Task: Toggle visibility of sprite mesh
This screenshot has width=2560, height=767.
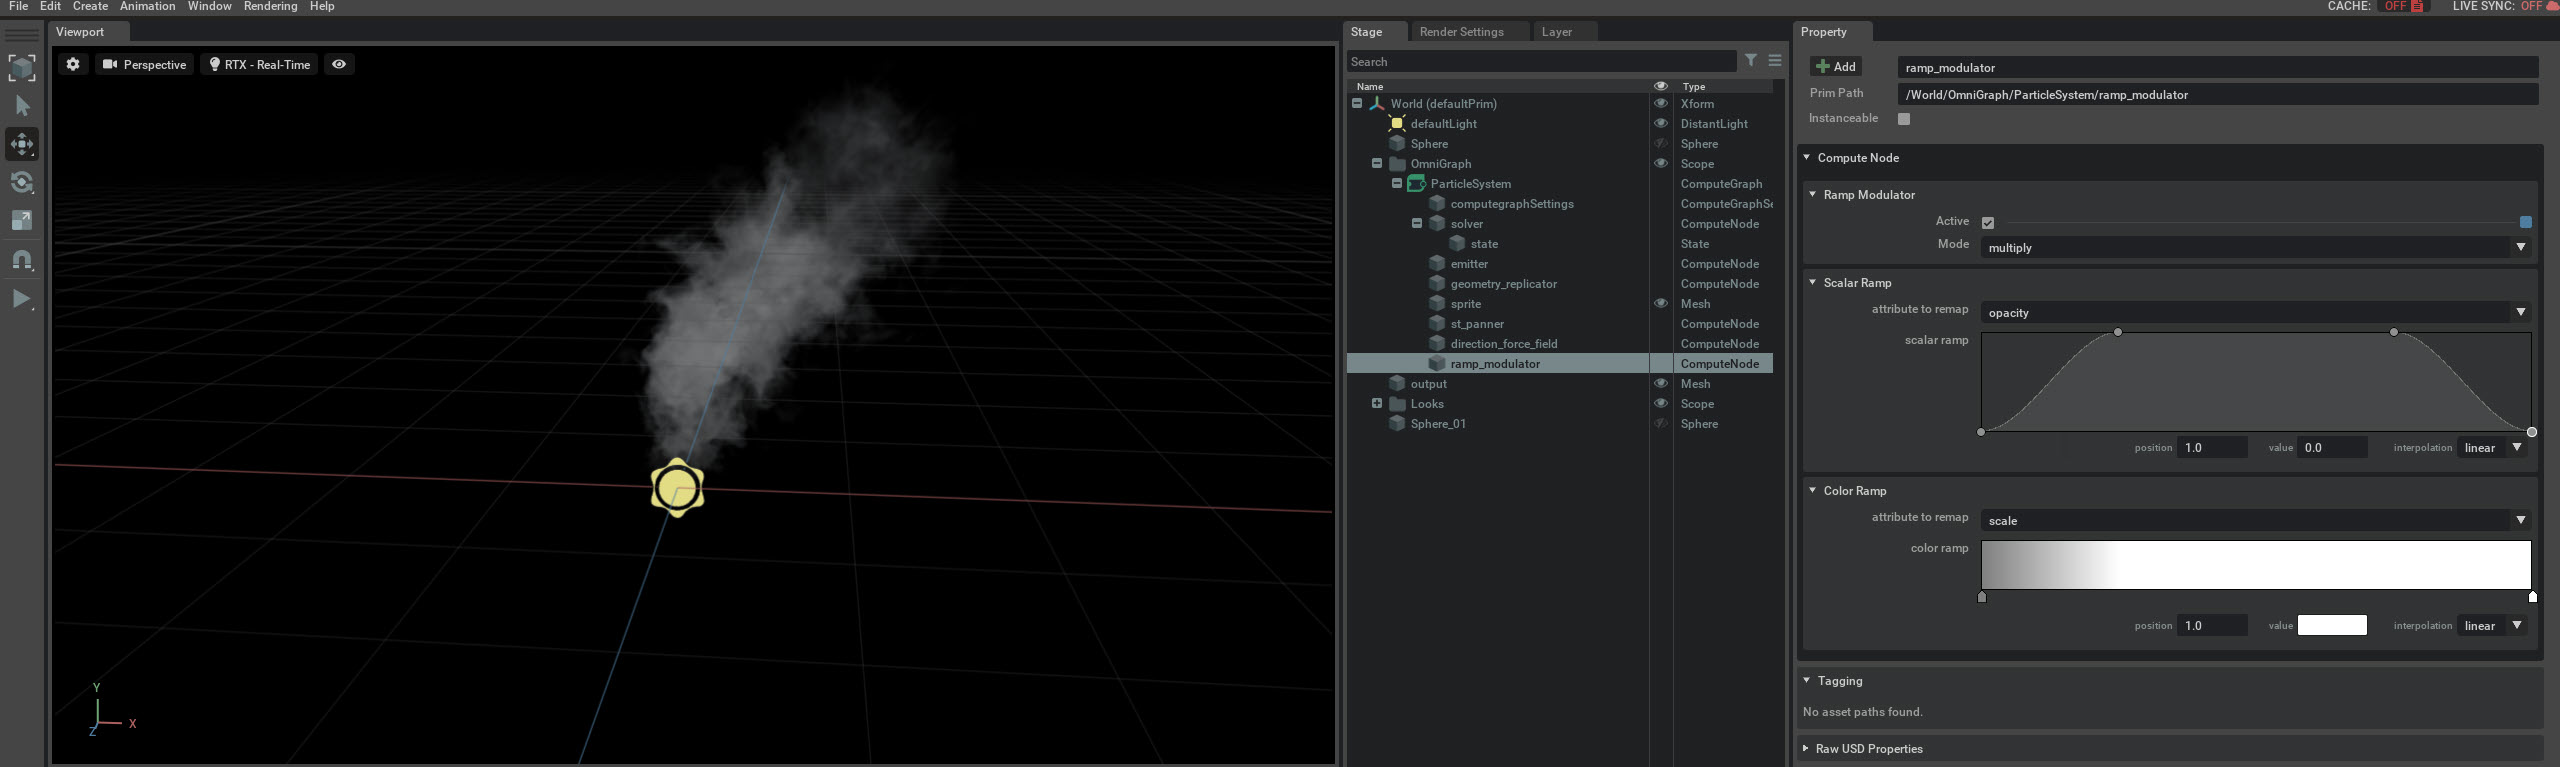Action: pyautogui.click(x=1661, y=303)
